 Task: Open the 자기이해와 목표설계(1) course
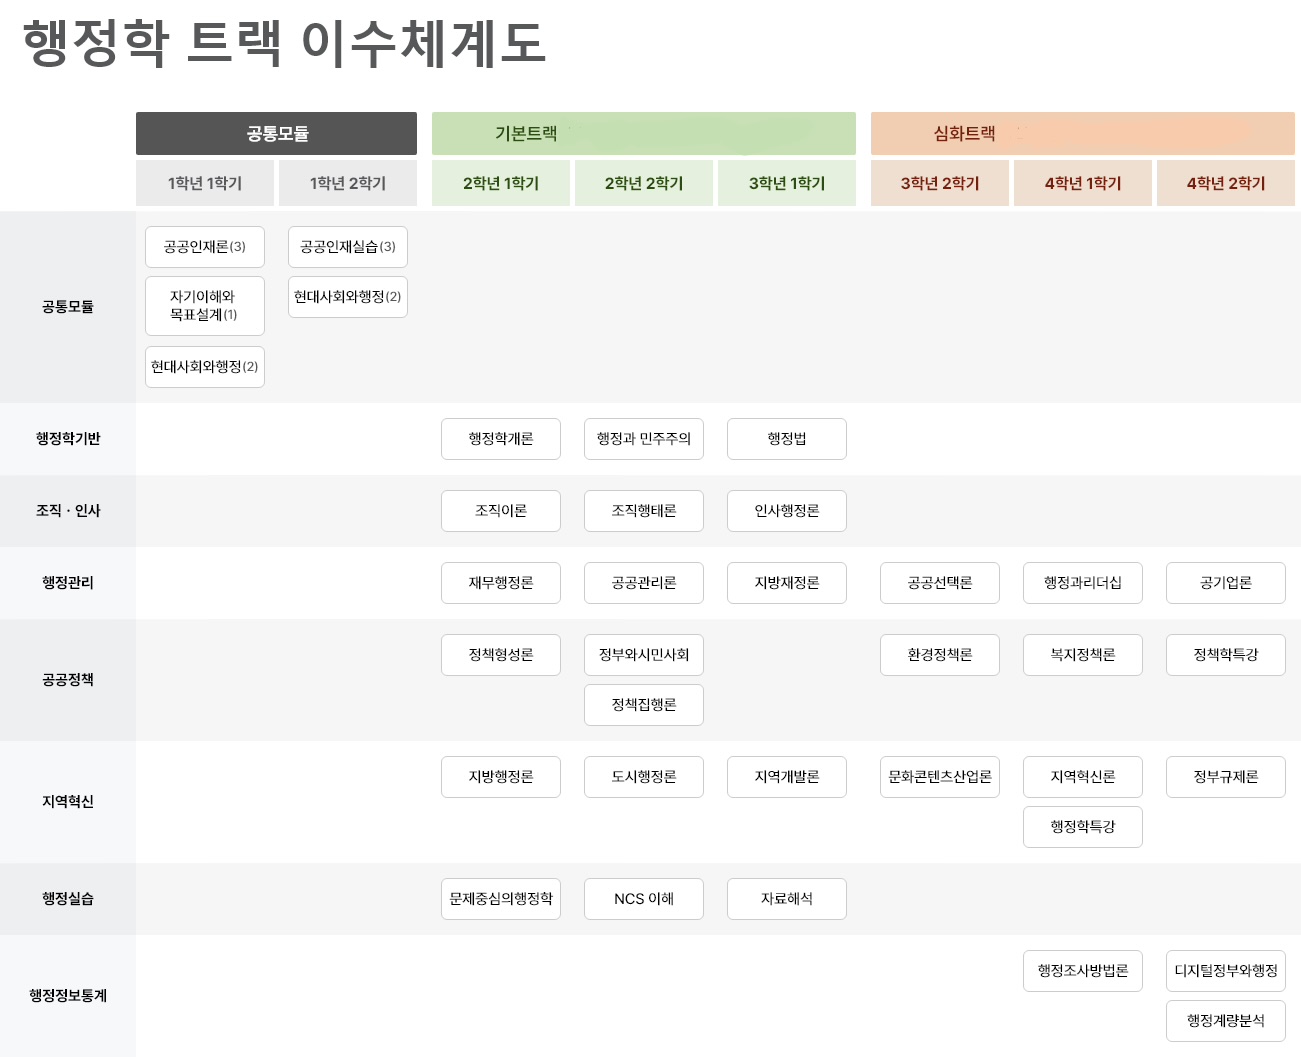205,306
